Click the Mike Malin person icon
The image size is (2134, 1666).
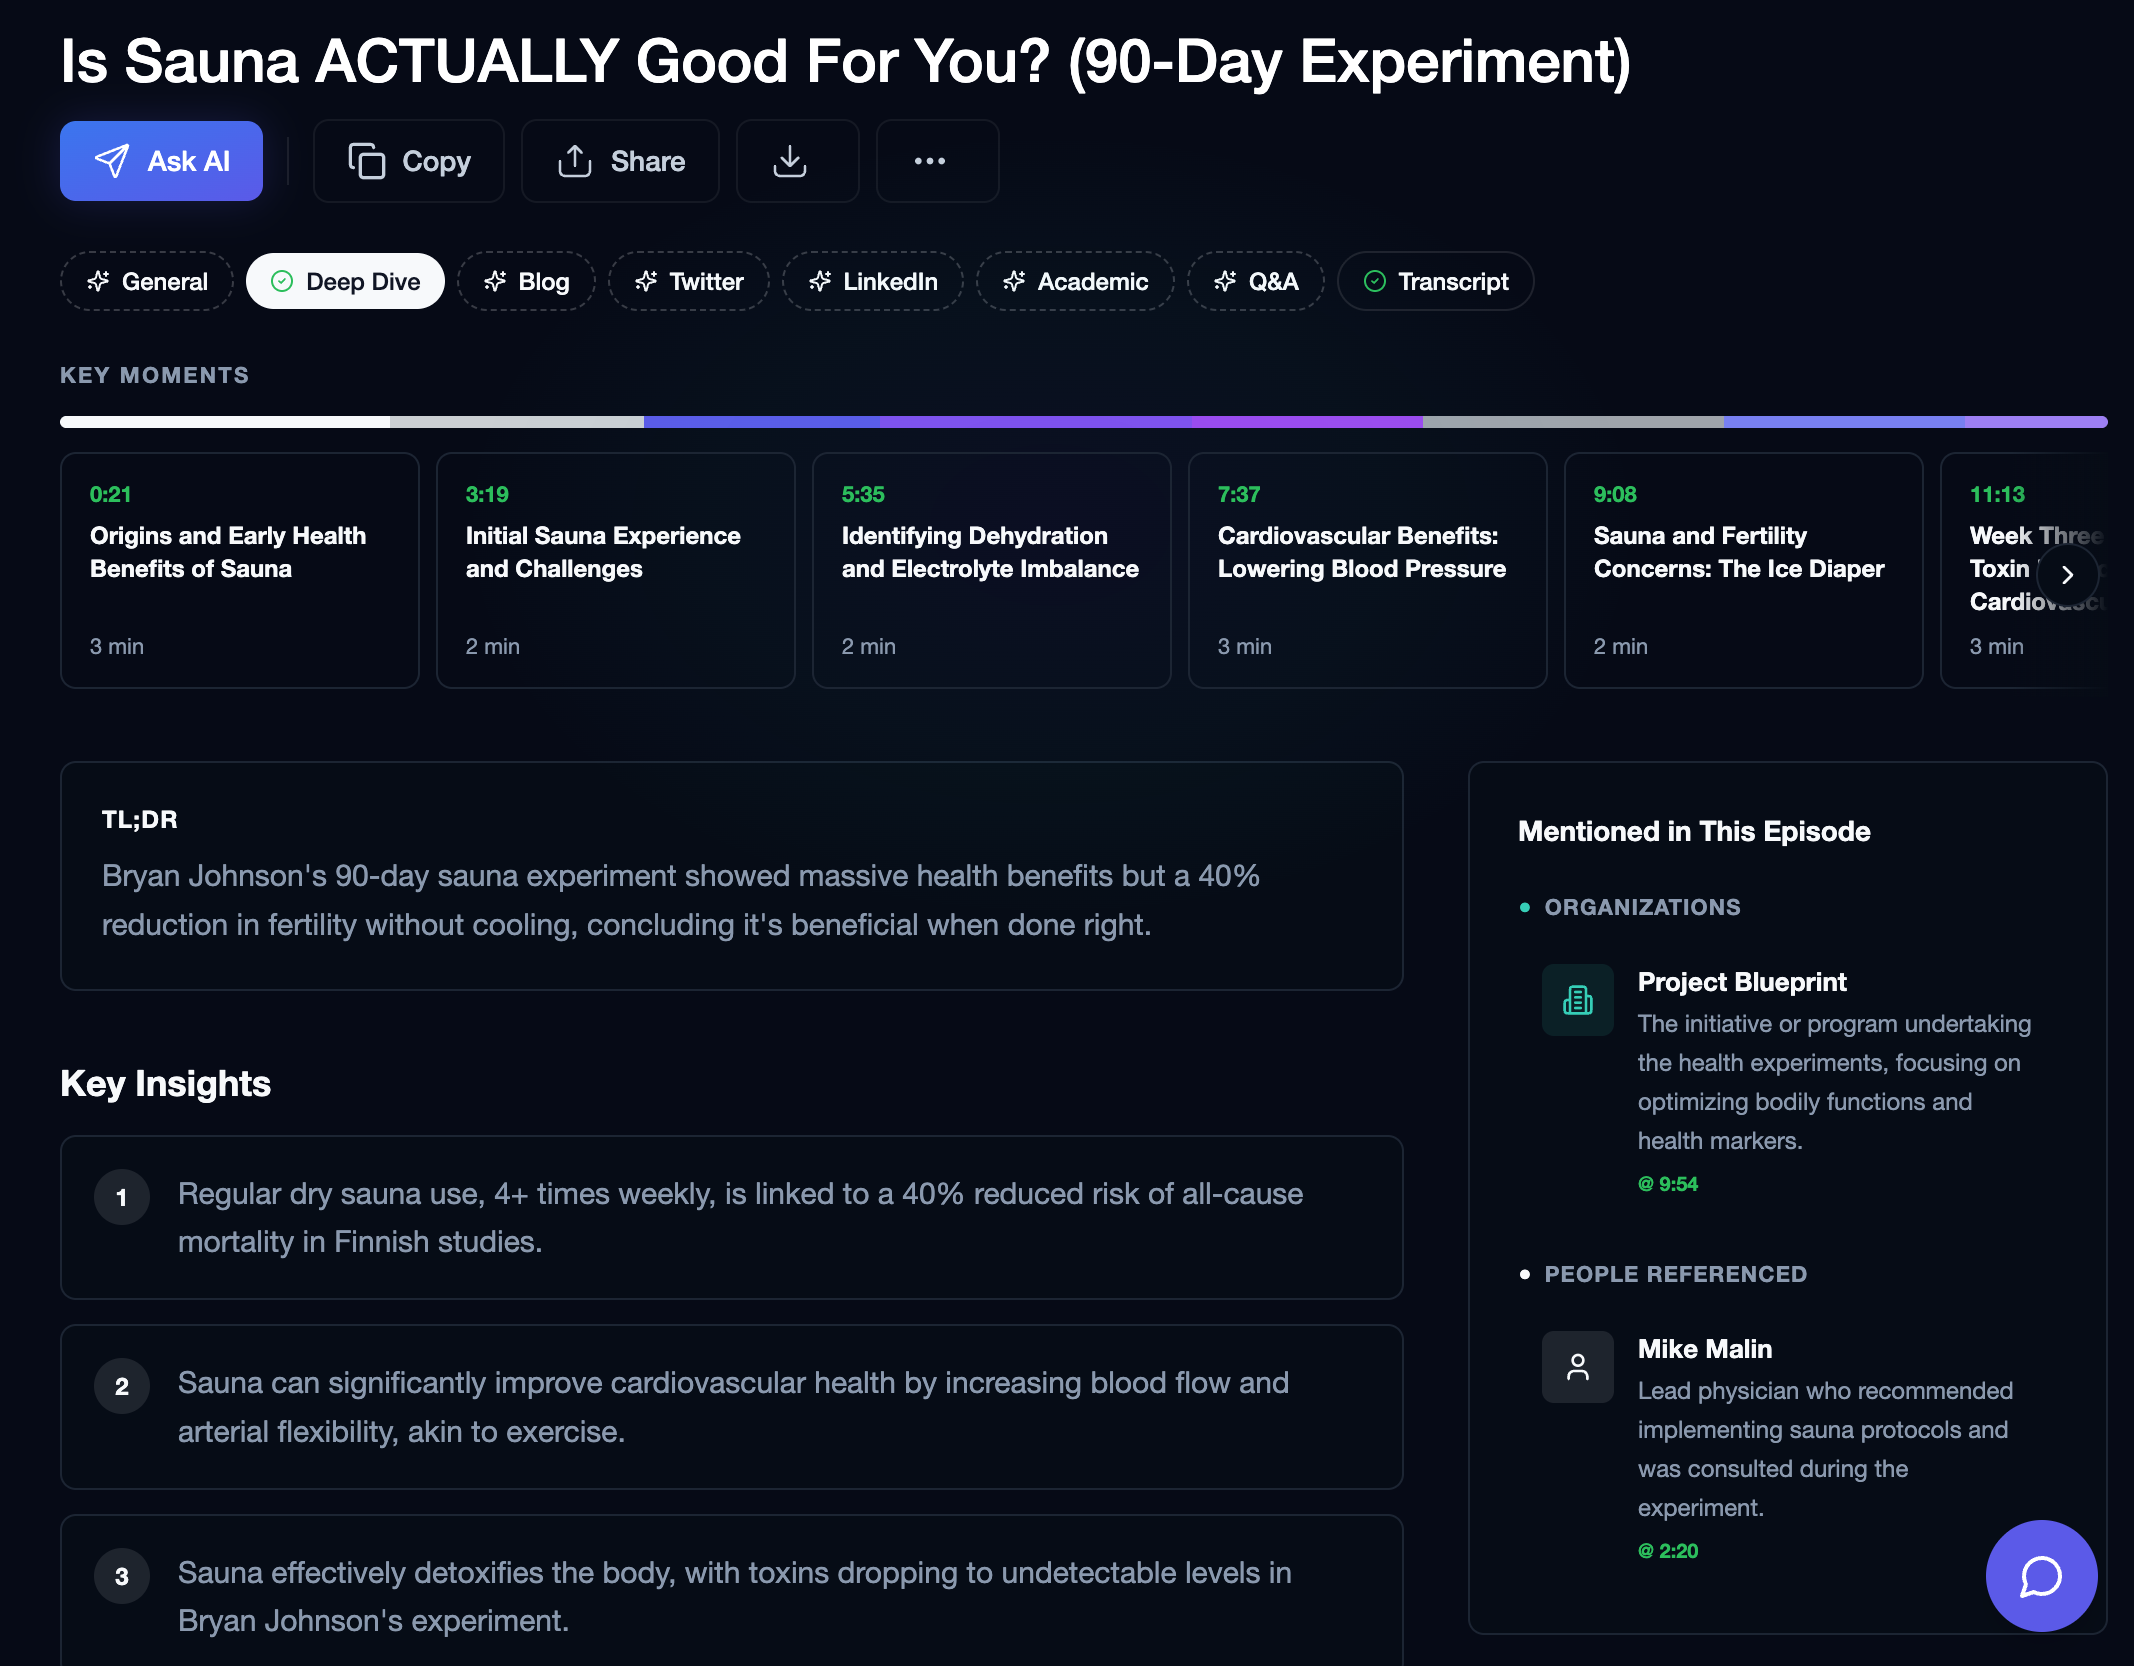click(x=1577, y=1366)
